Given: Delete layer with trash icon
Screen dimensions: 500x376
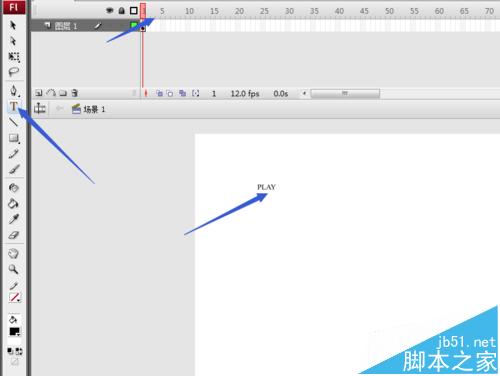Looking at the screenshot, I should pyautogui.click(x=75, y=93).
